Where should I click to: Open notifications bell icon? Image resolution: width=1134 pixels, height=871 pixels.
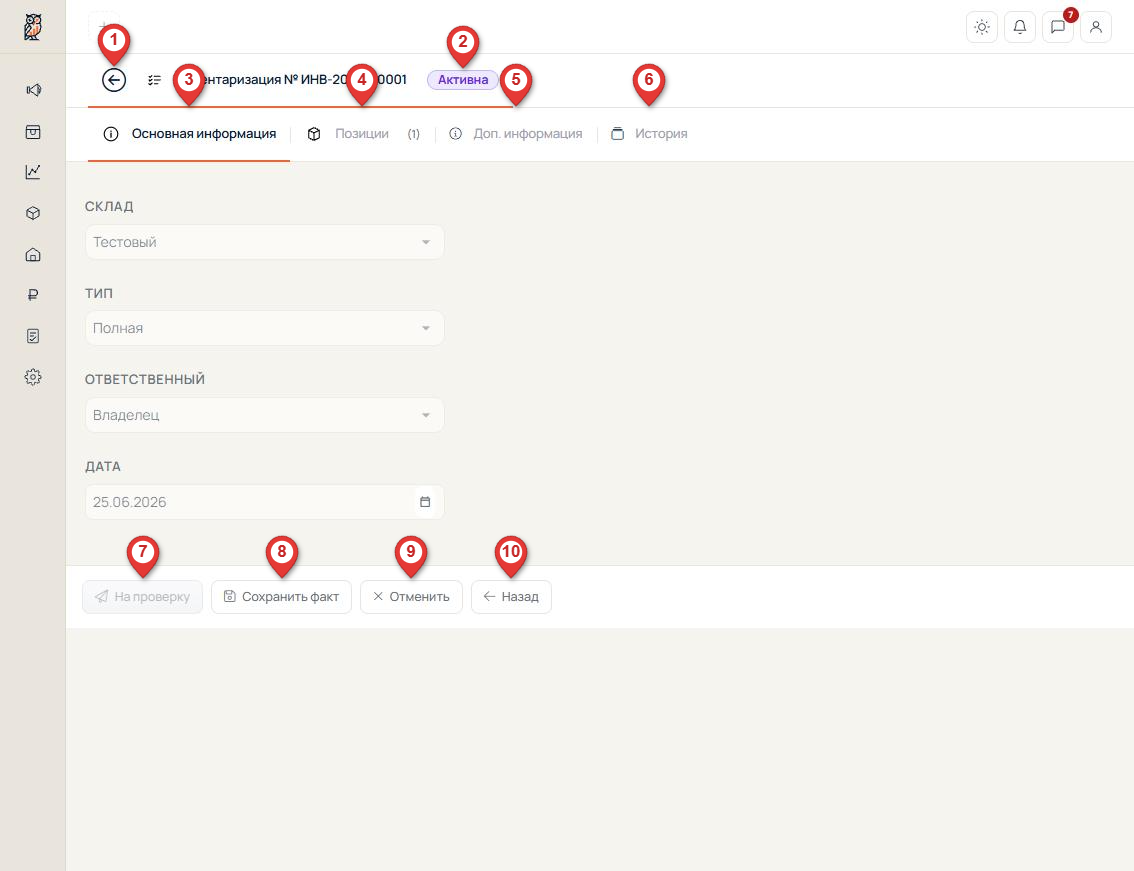tap(1020, 27)
